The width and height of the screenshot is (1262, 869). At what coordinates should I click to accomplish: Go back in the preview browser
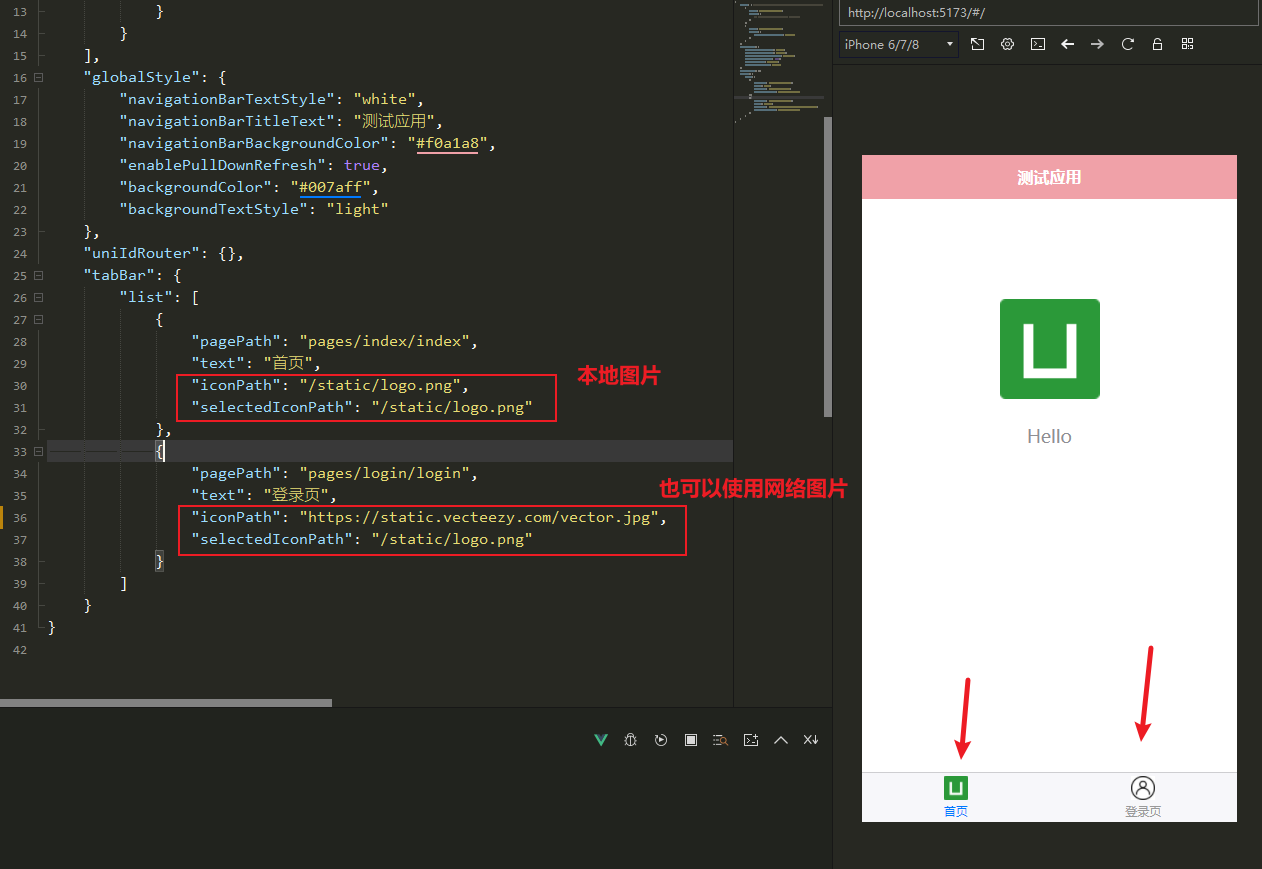coord(1068,44)
